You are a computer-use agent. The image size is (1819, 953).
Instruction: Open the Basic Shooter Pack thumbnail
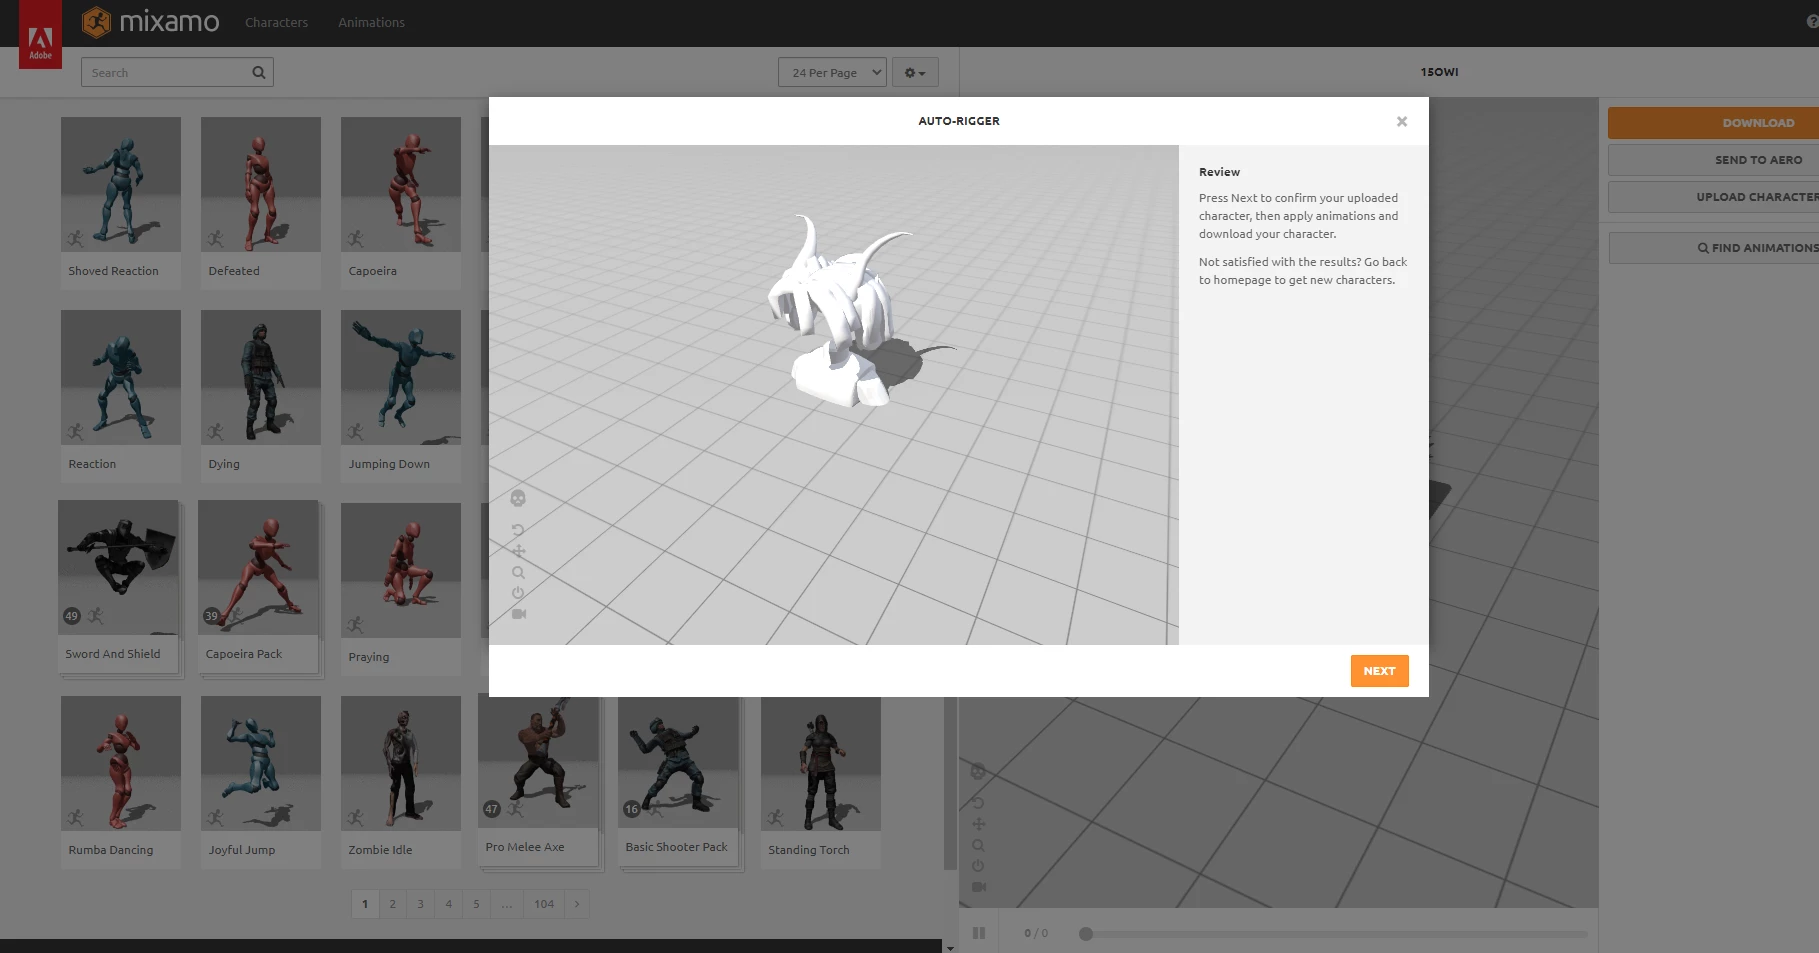tap(678, 762)
